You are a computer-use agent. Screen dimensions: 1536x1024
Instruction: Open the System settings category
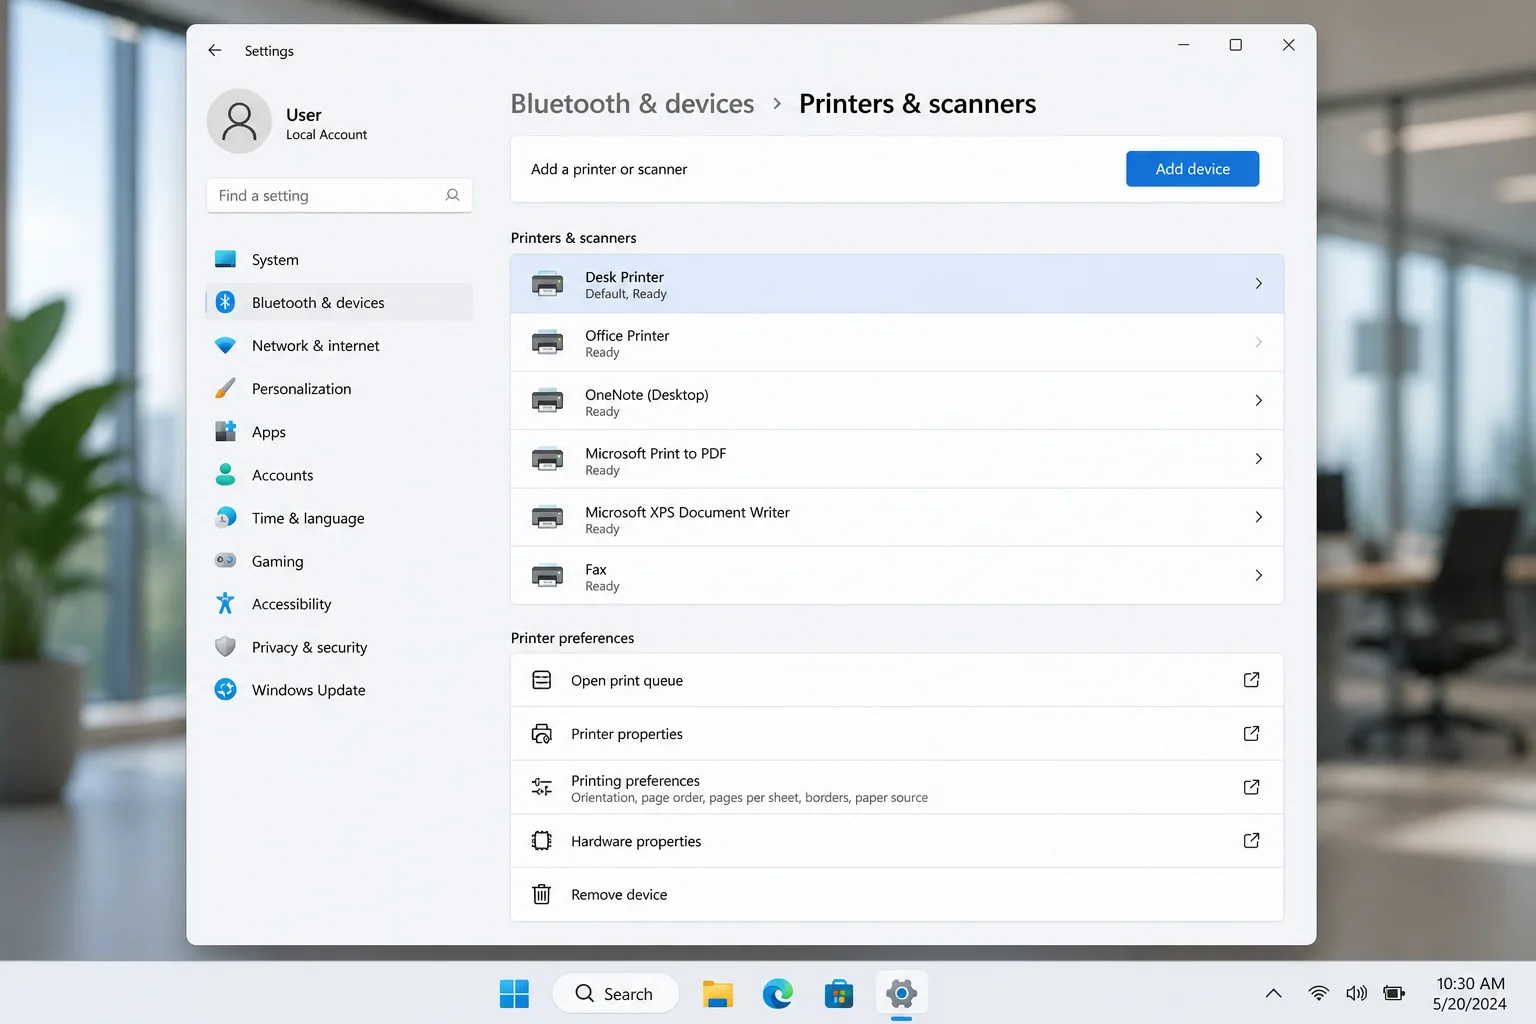pyautogui.click(x=339, y=259)
